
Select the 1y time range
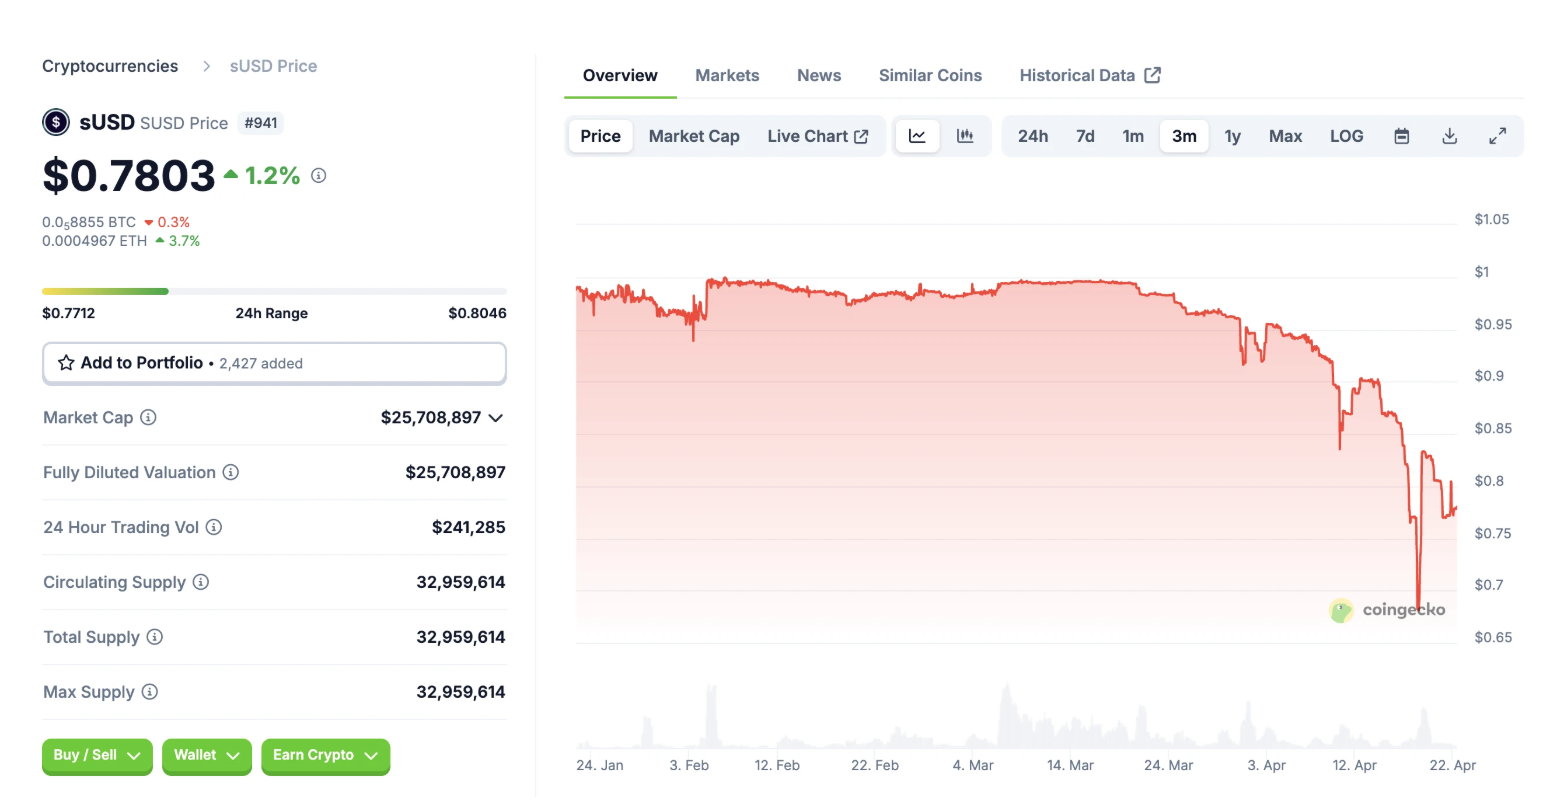1233,136
